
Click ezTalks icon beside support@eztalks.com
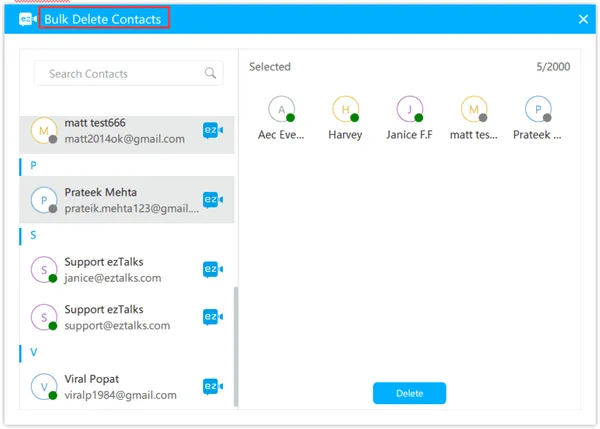213,317
